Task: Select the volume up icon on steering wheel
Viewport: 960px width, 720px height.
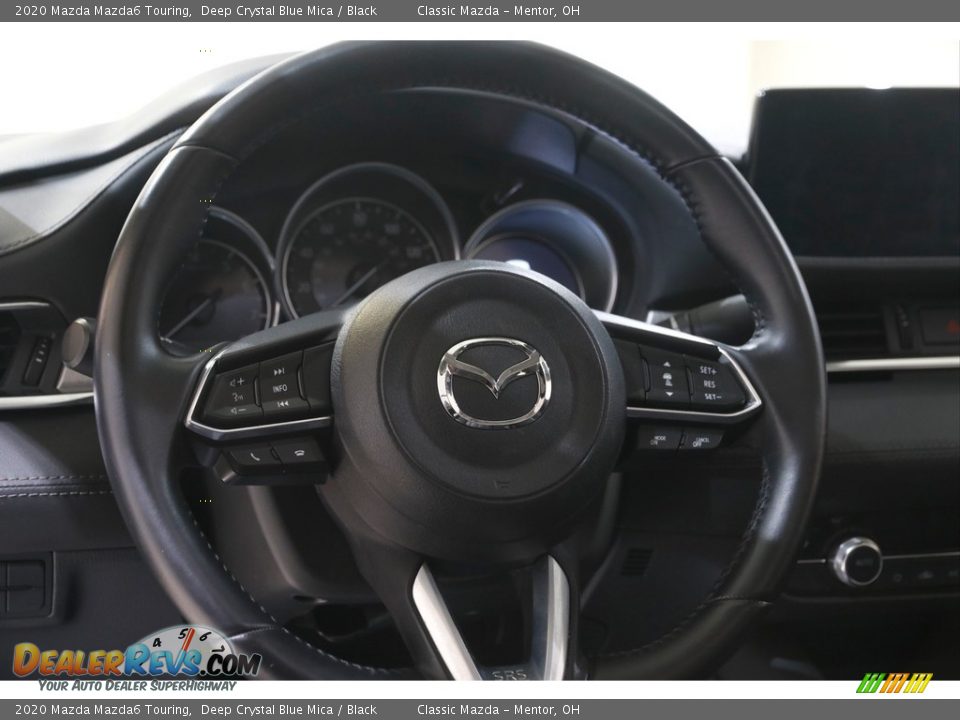Action: 237,381
